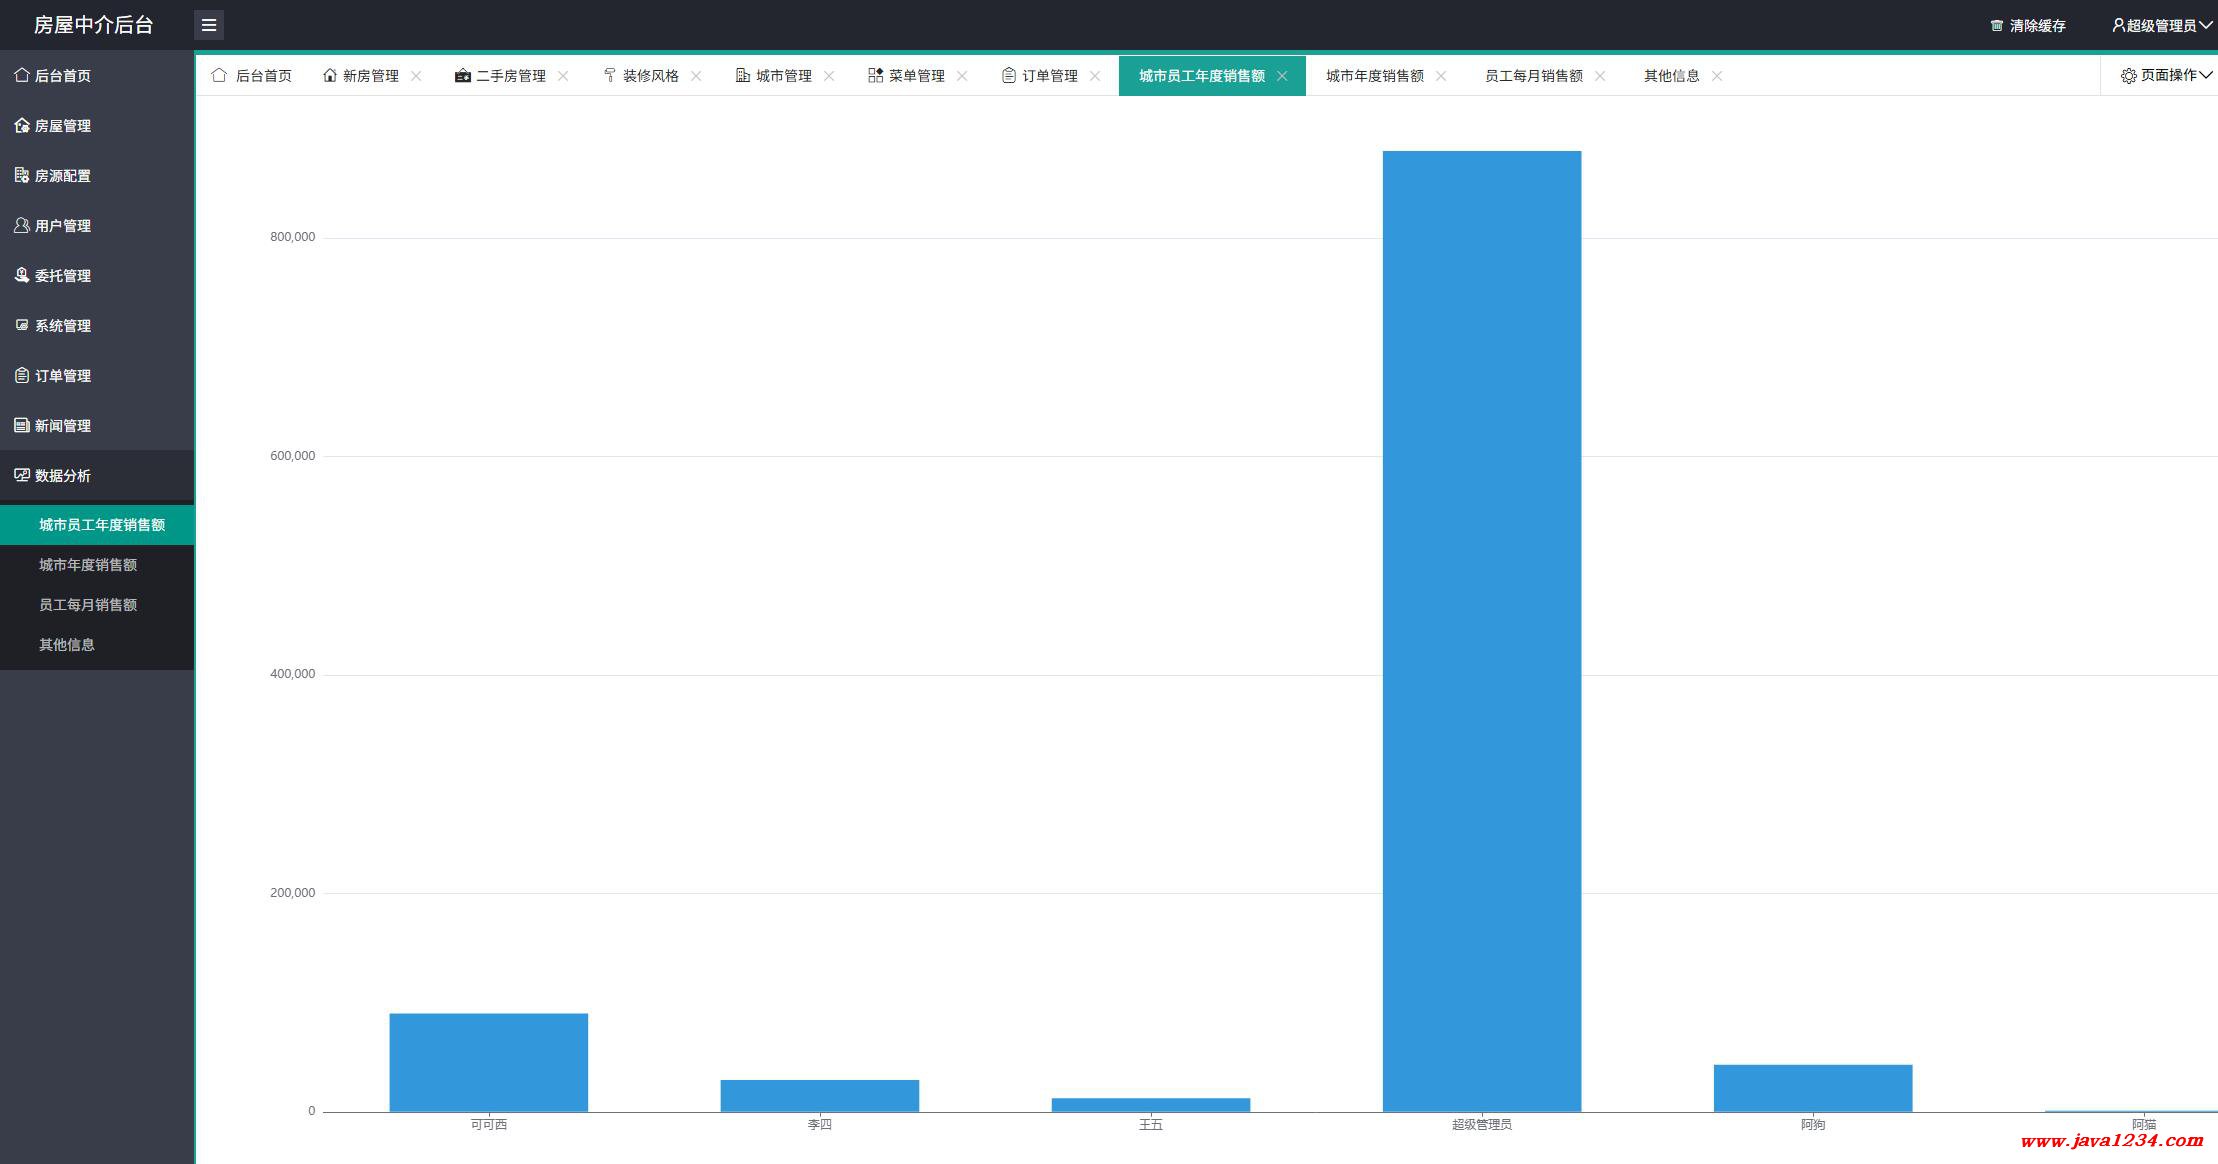Click the 房源配置 sidebar icon
The height and width of the screenshot is (1164, 2218).
(x=22, y=175)
